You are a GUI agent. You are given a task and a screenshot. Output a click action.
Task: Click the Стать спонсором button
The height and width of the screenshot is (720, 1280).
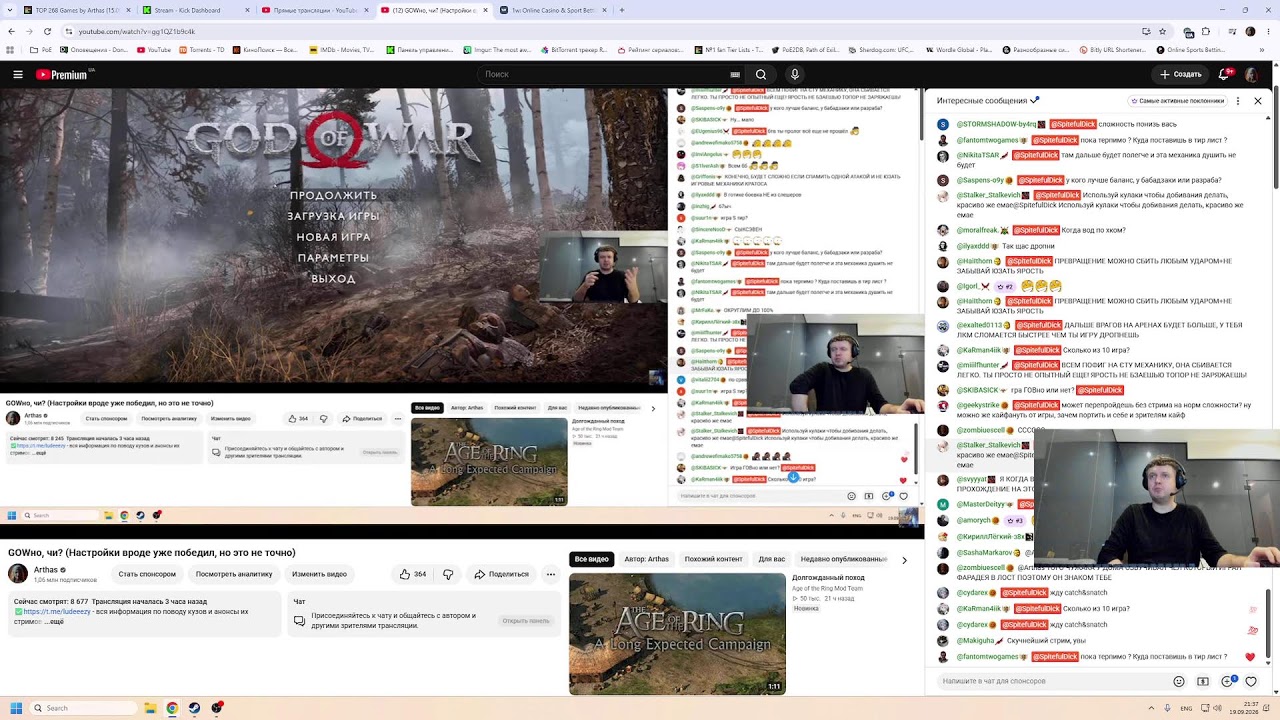pyautogui.click(x=147, y=574)
